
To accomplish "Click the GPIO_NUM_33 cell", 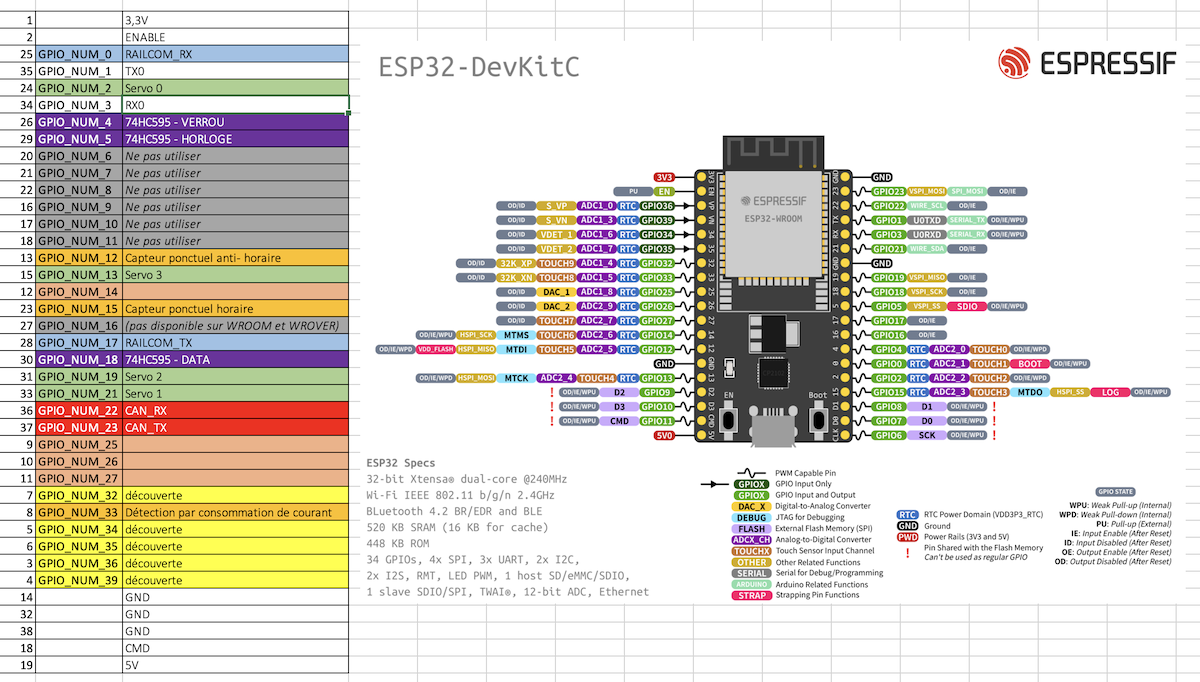I will coord(79,513).
